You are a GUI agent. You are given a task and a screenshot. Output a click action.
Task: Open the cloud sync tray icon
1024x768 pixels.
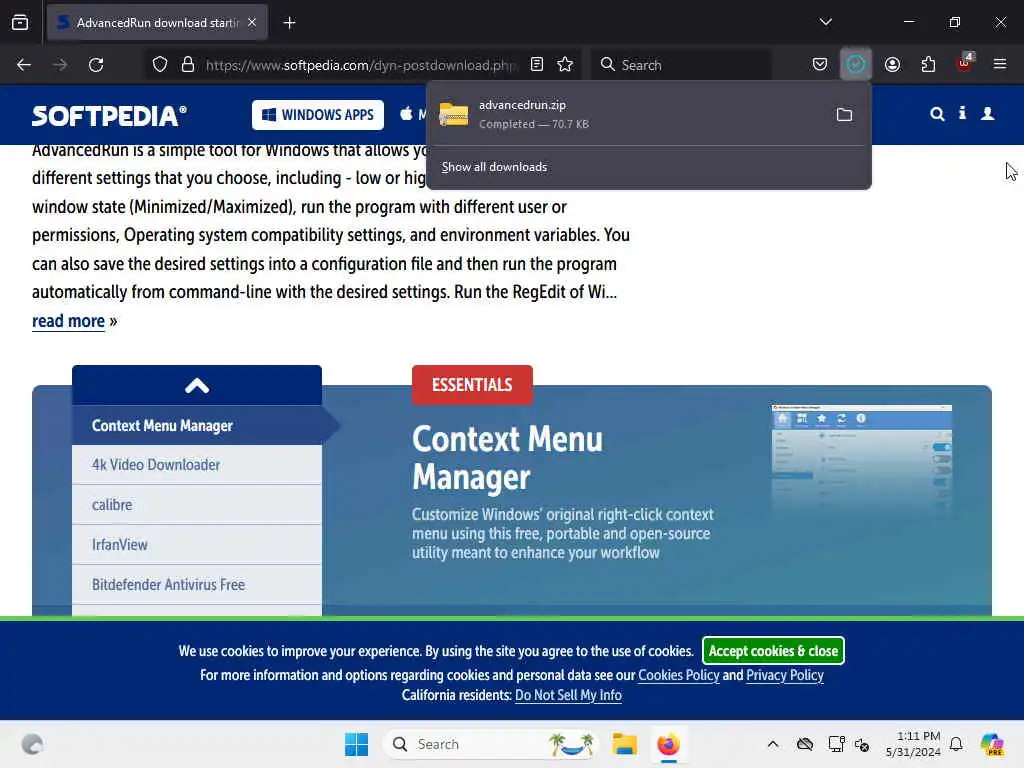click(x=805, y=744)
